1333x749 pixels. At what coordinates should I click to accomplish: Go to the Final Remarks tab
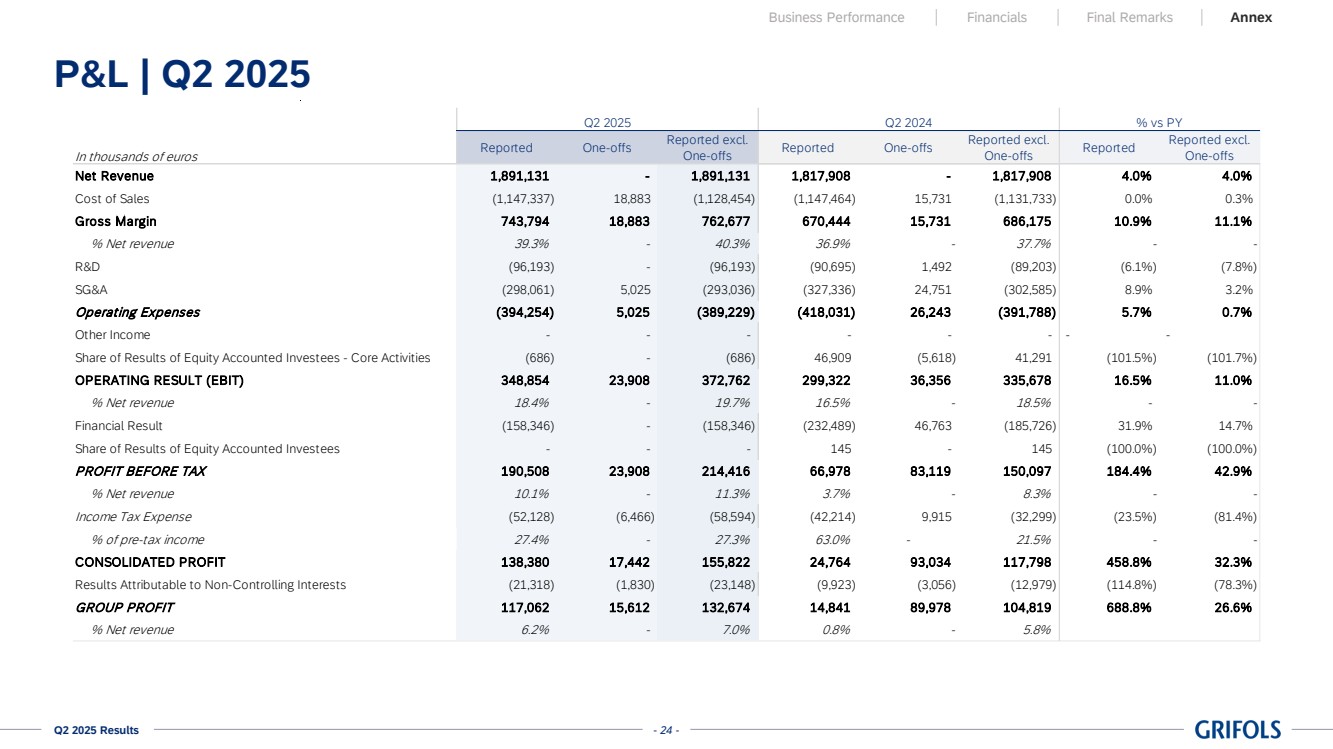click(1129, 17)
